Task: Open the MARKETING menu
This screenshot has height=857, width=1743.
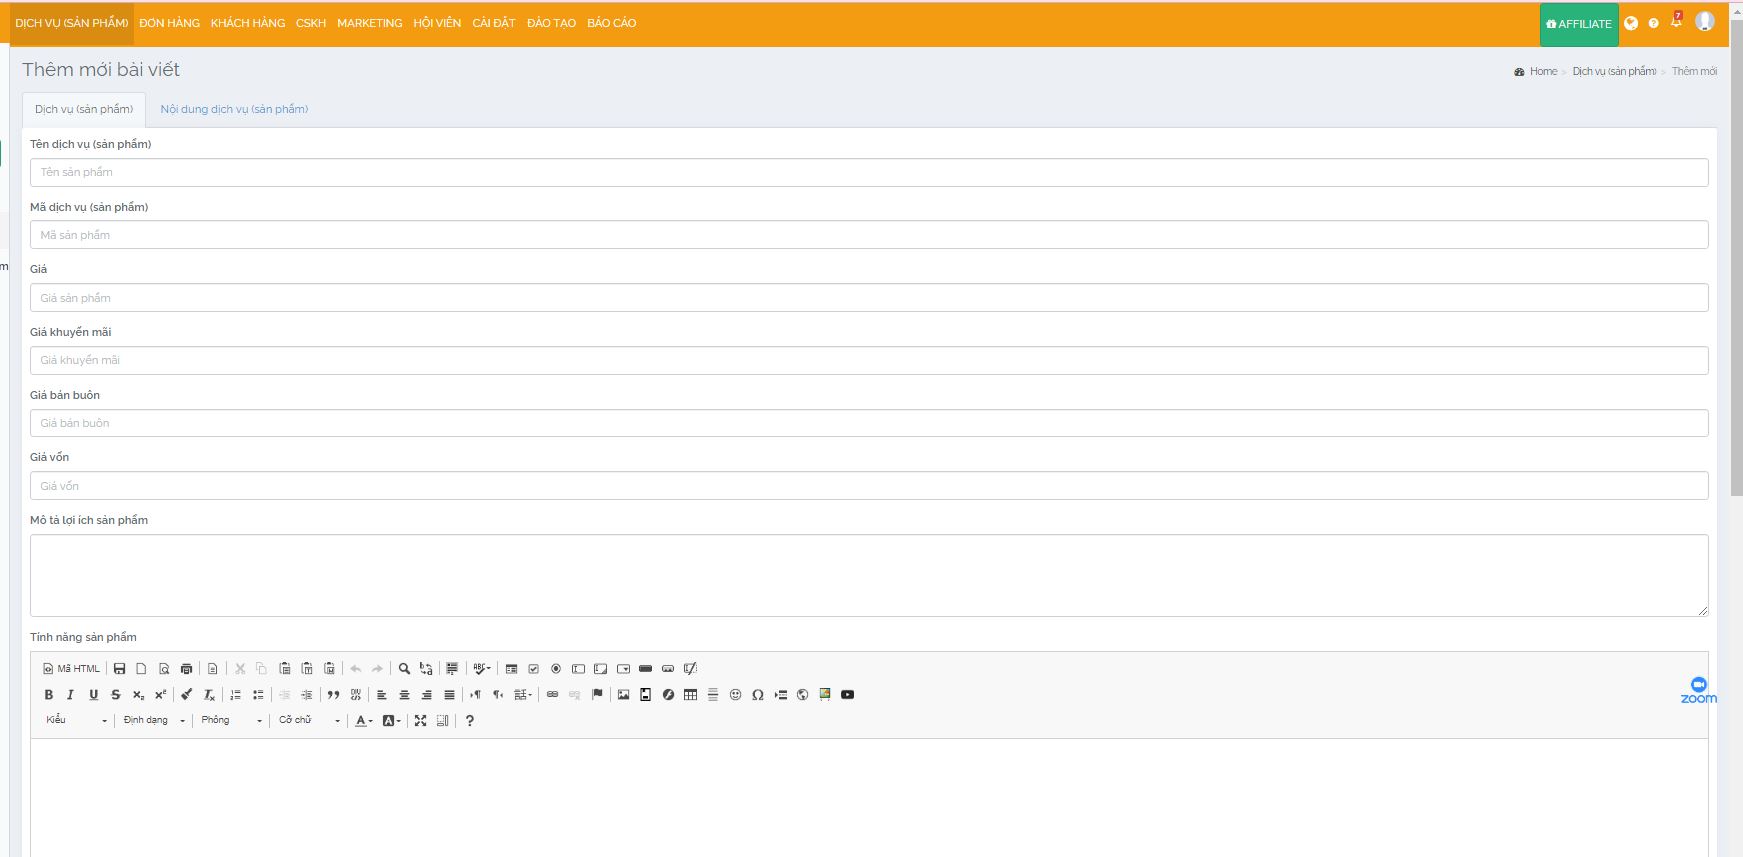Action: click(369, 23)
